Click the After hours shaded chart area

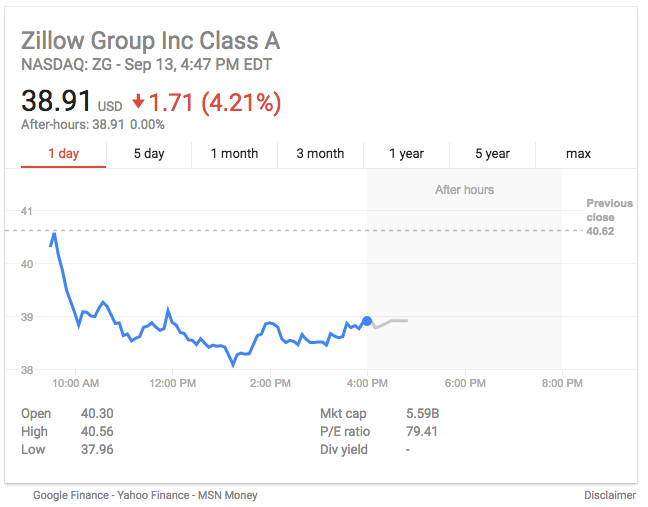(464, 270)
